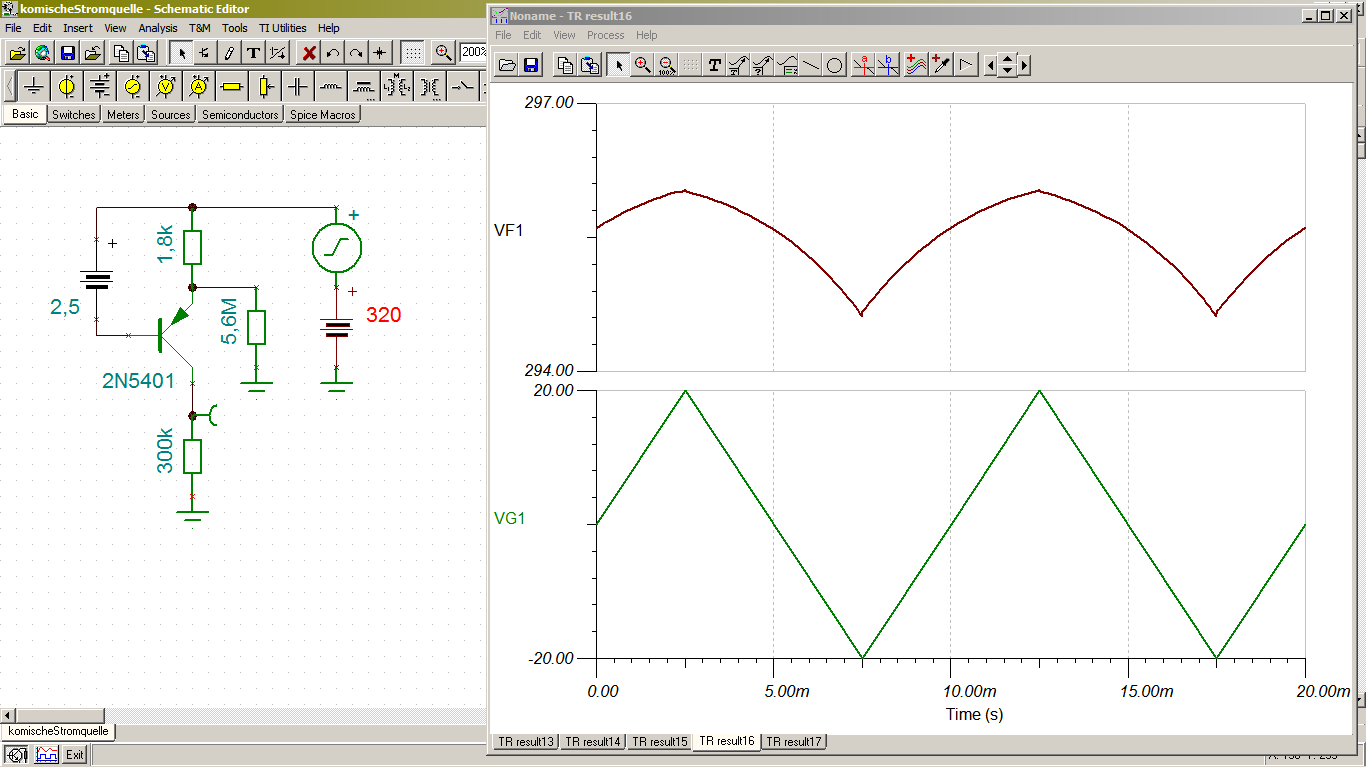Screen dimensions: 1366x768
Task: Insert a ground component
Action: (34, 87)
